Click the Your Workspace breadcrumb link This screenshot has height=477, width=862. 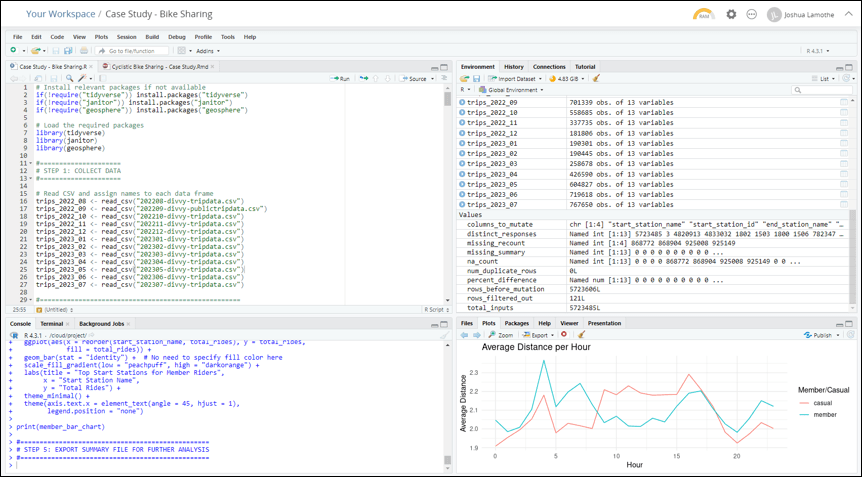59,14
